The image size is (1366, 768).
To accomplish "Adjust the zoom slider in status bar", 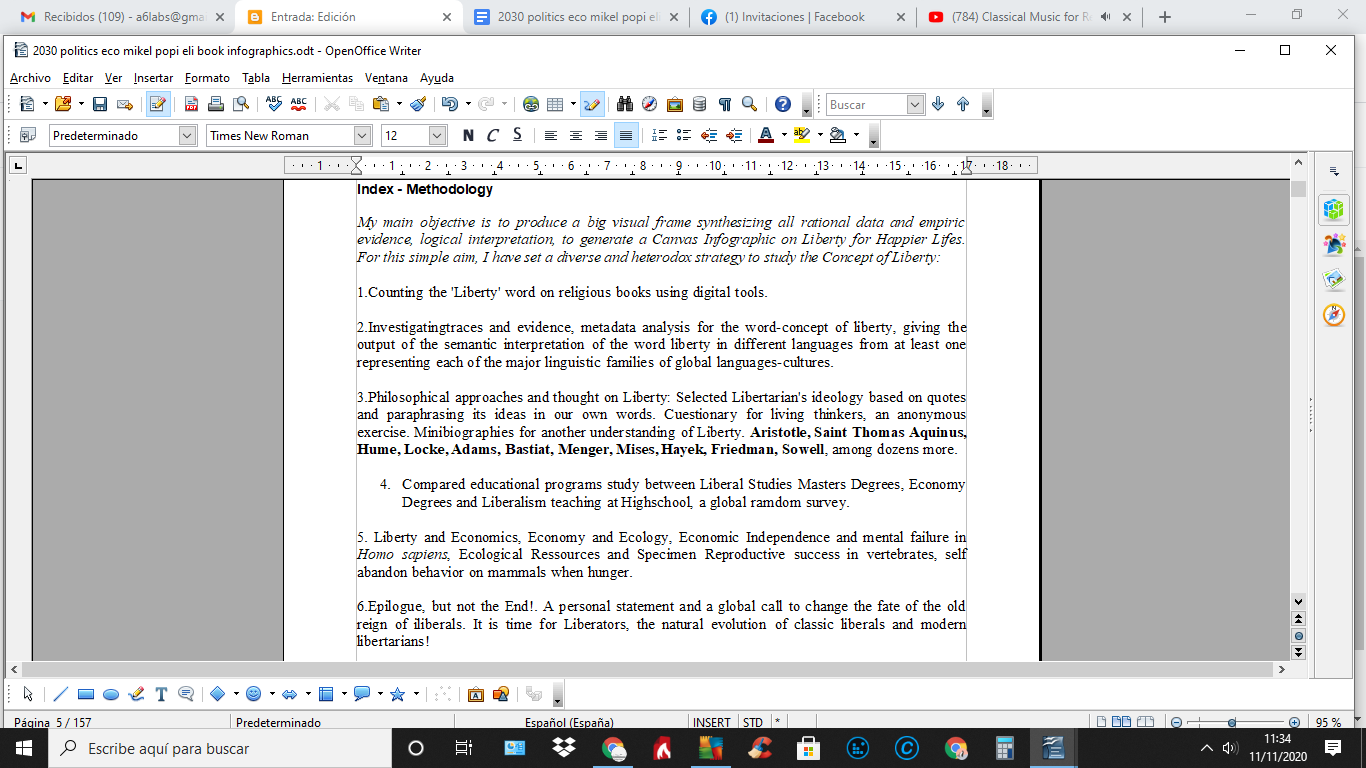I will (x=1232, y=722).
